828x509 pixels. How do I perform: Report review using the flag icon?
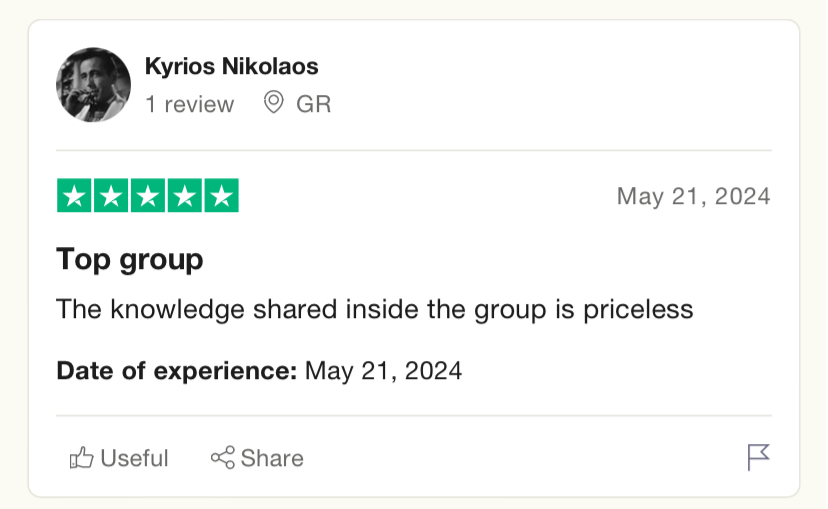pos(758,457)
